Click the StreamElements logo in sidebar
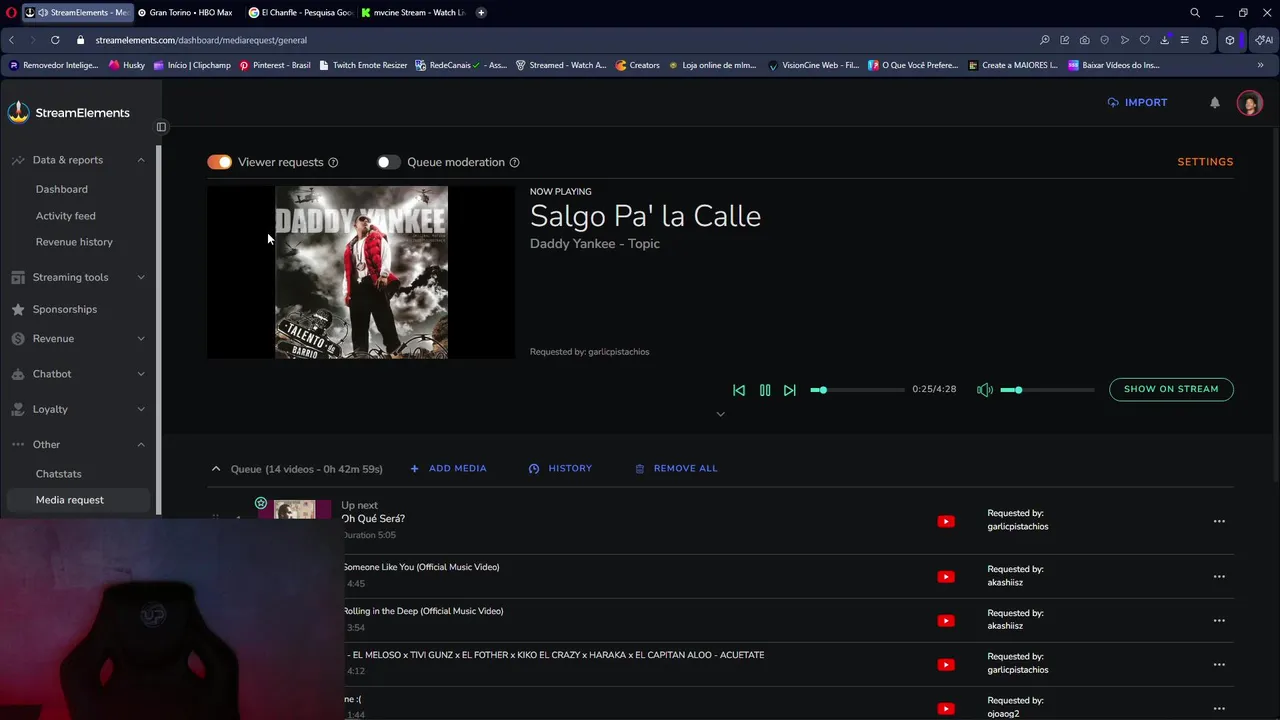The width and height of the screenshot is (1280, 720). 69,112
